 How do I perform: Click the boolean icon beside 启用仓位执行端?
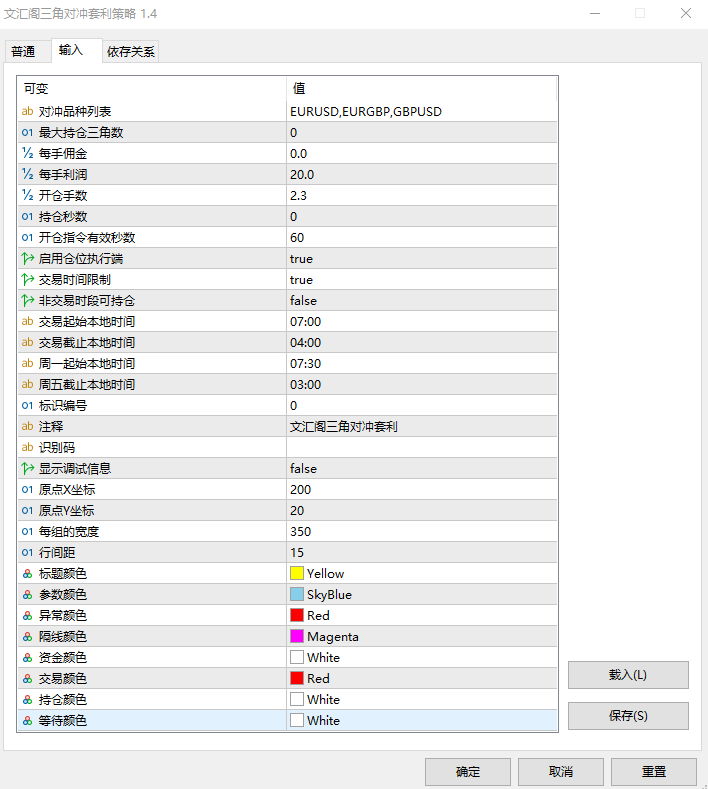click(x=27, y=258)
